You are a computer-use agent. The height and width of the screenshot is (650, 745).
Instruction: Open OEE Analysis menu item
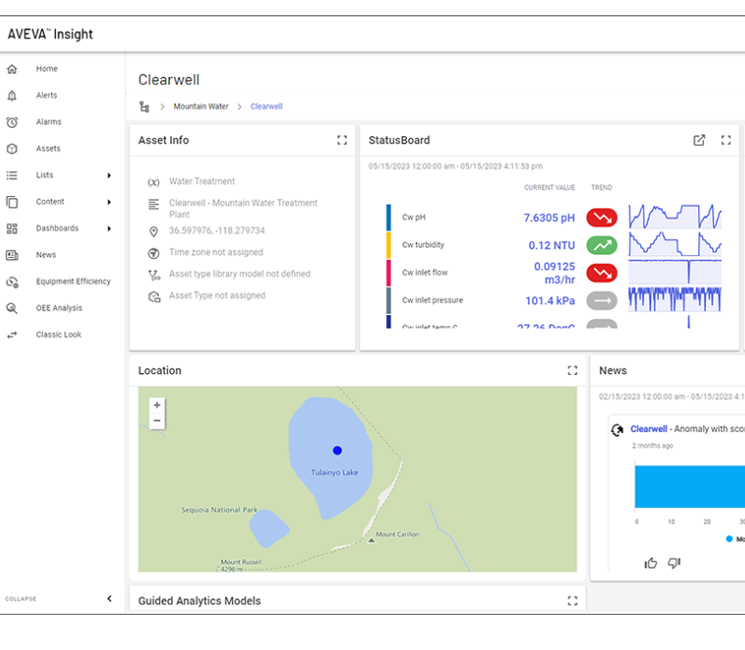coord(59,308)
